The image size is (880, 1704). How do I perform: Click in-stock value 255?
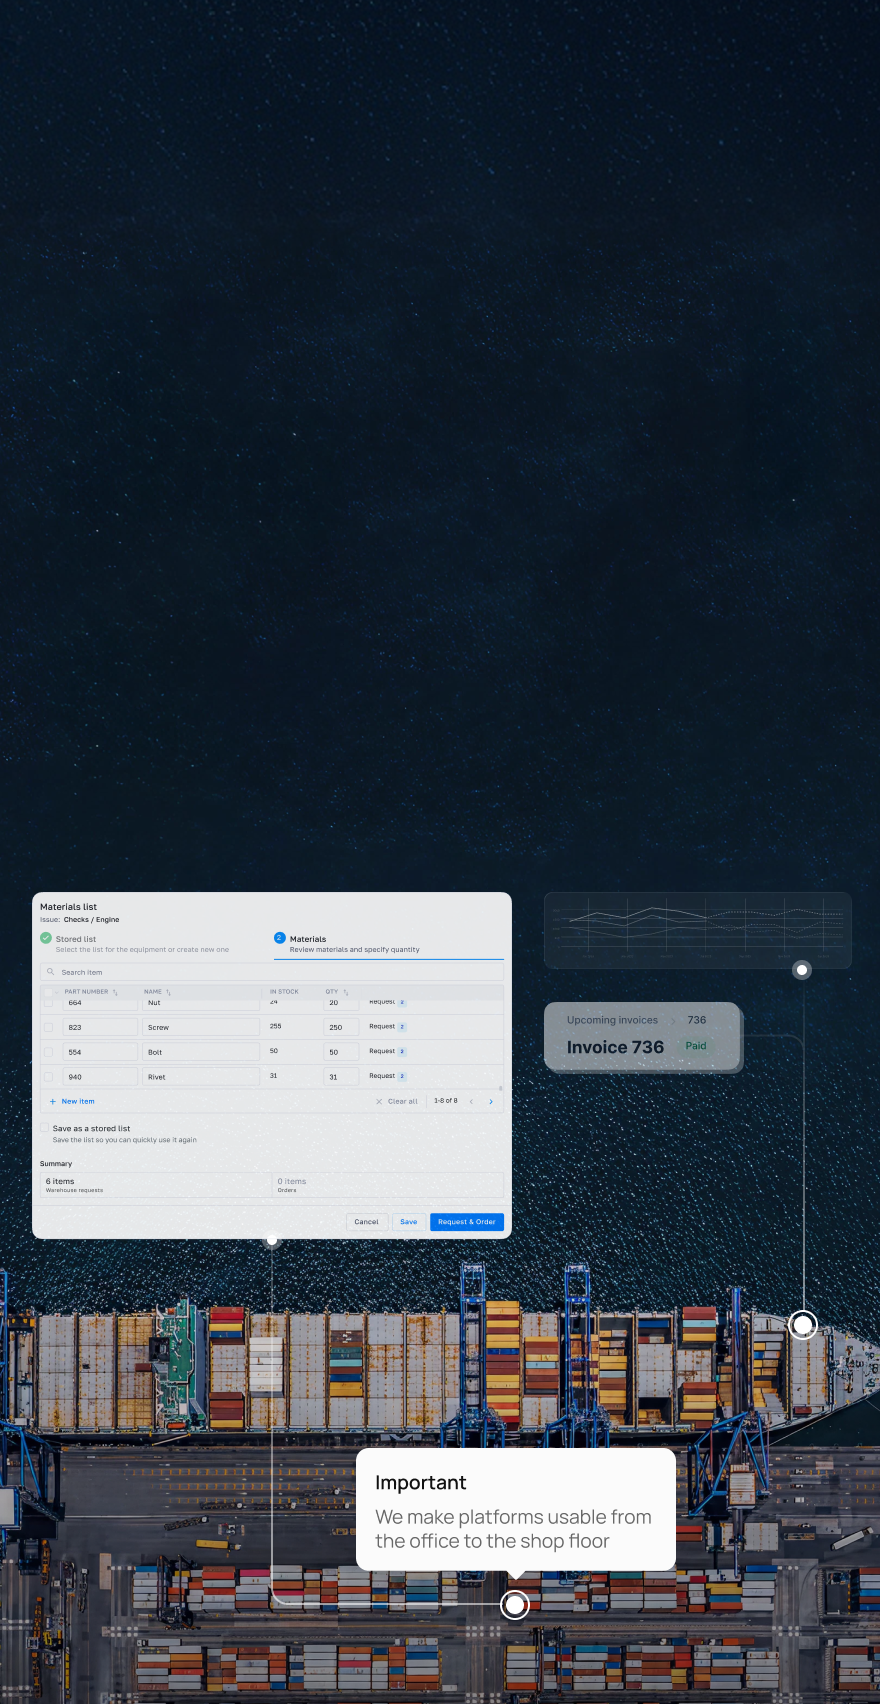click(x=276, y=1026)
